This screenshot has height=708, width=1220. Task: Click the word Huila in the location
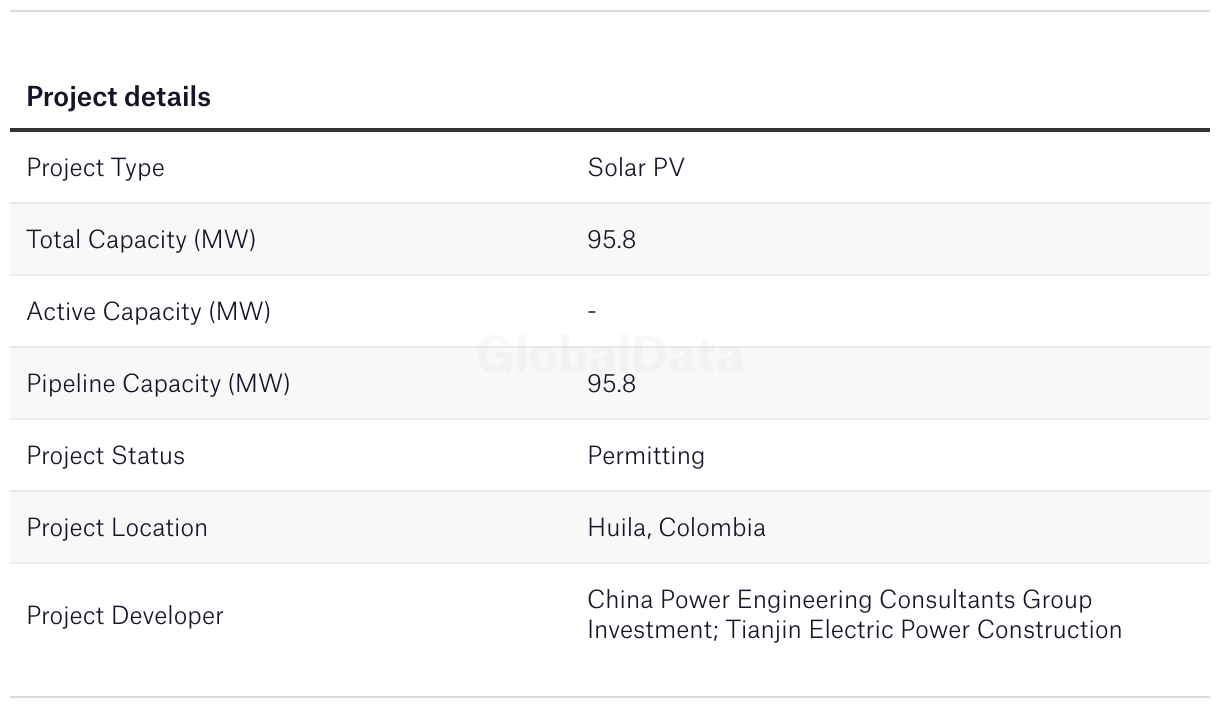pyautogui.click(x=616, y=528)
